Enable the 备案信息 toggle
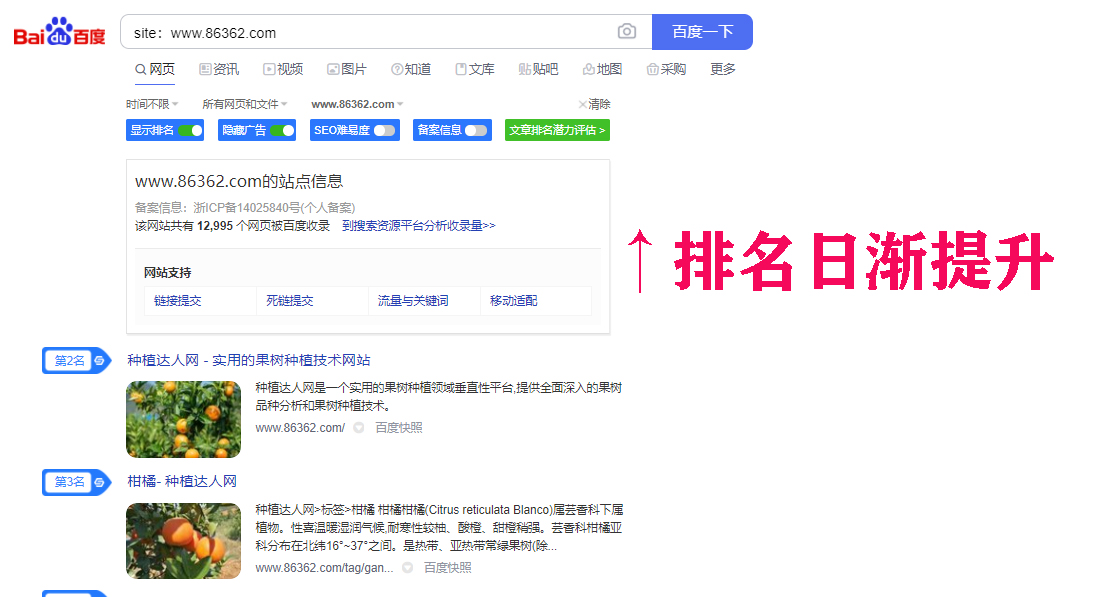 [x=476, y=130]
